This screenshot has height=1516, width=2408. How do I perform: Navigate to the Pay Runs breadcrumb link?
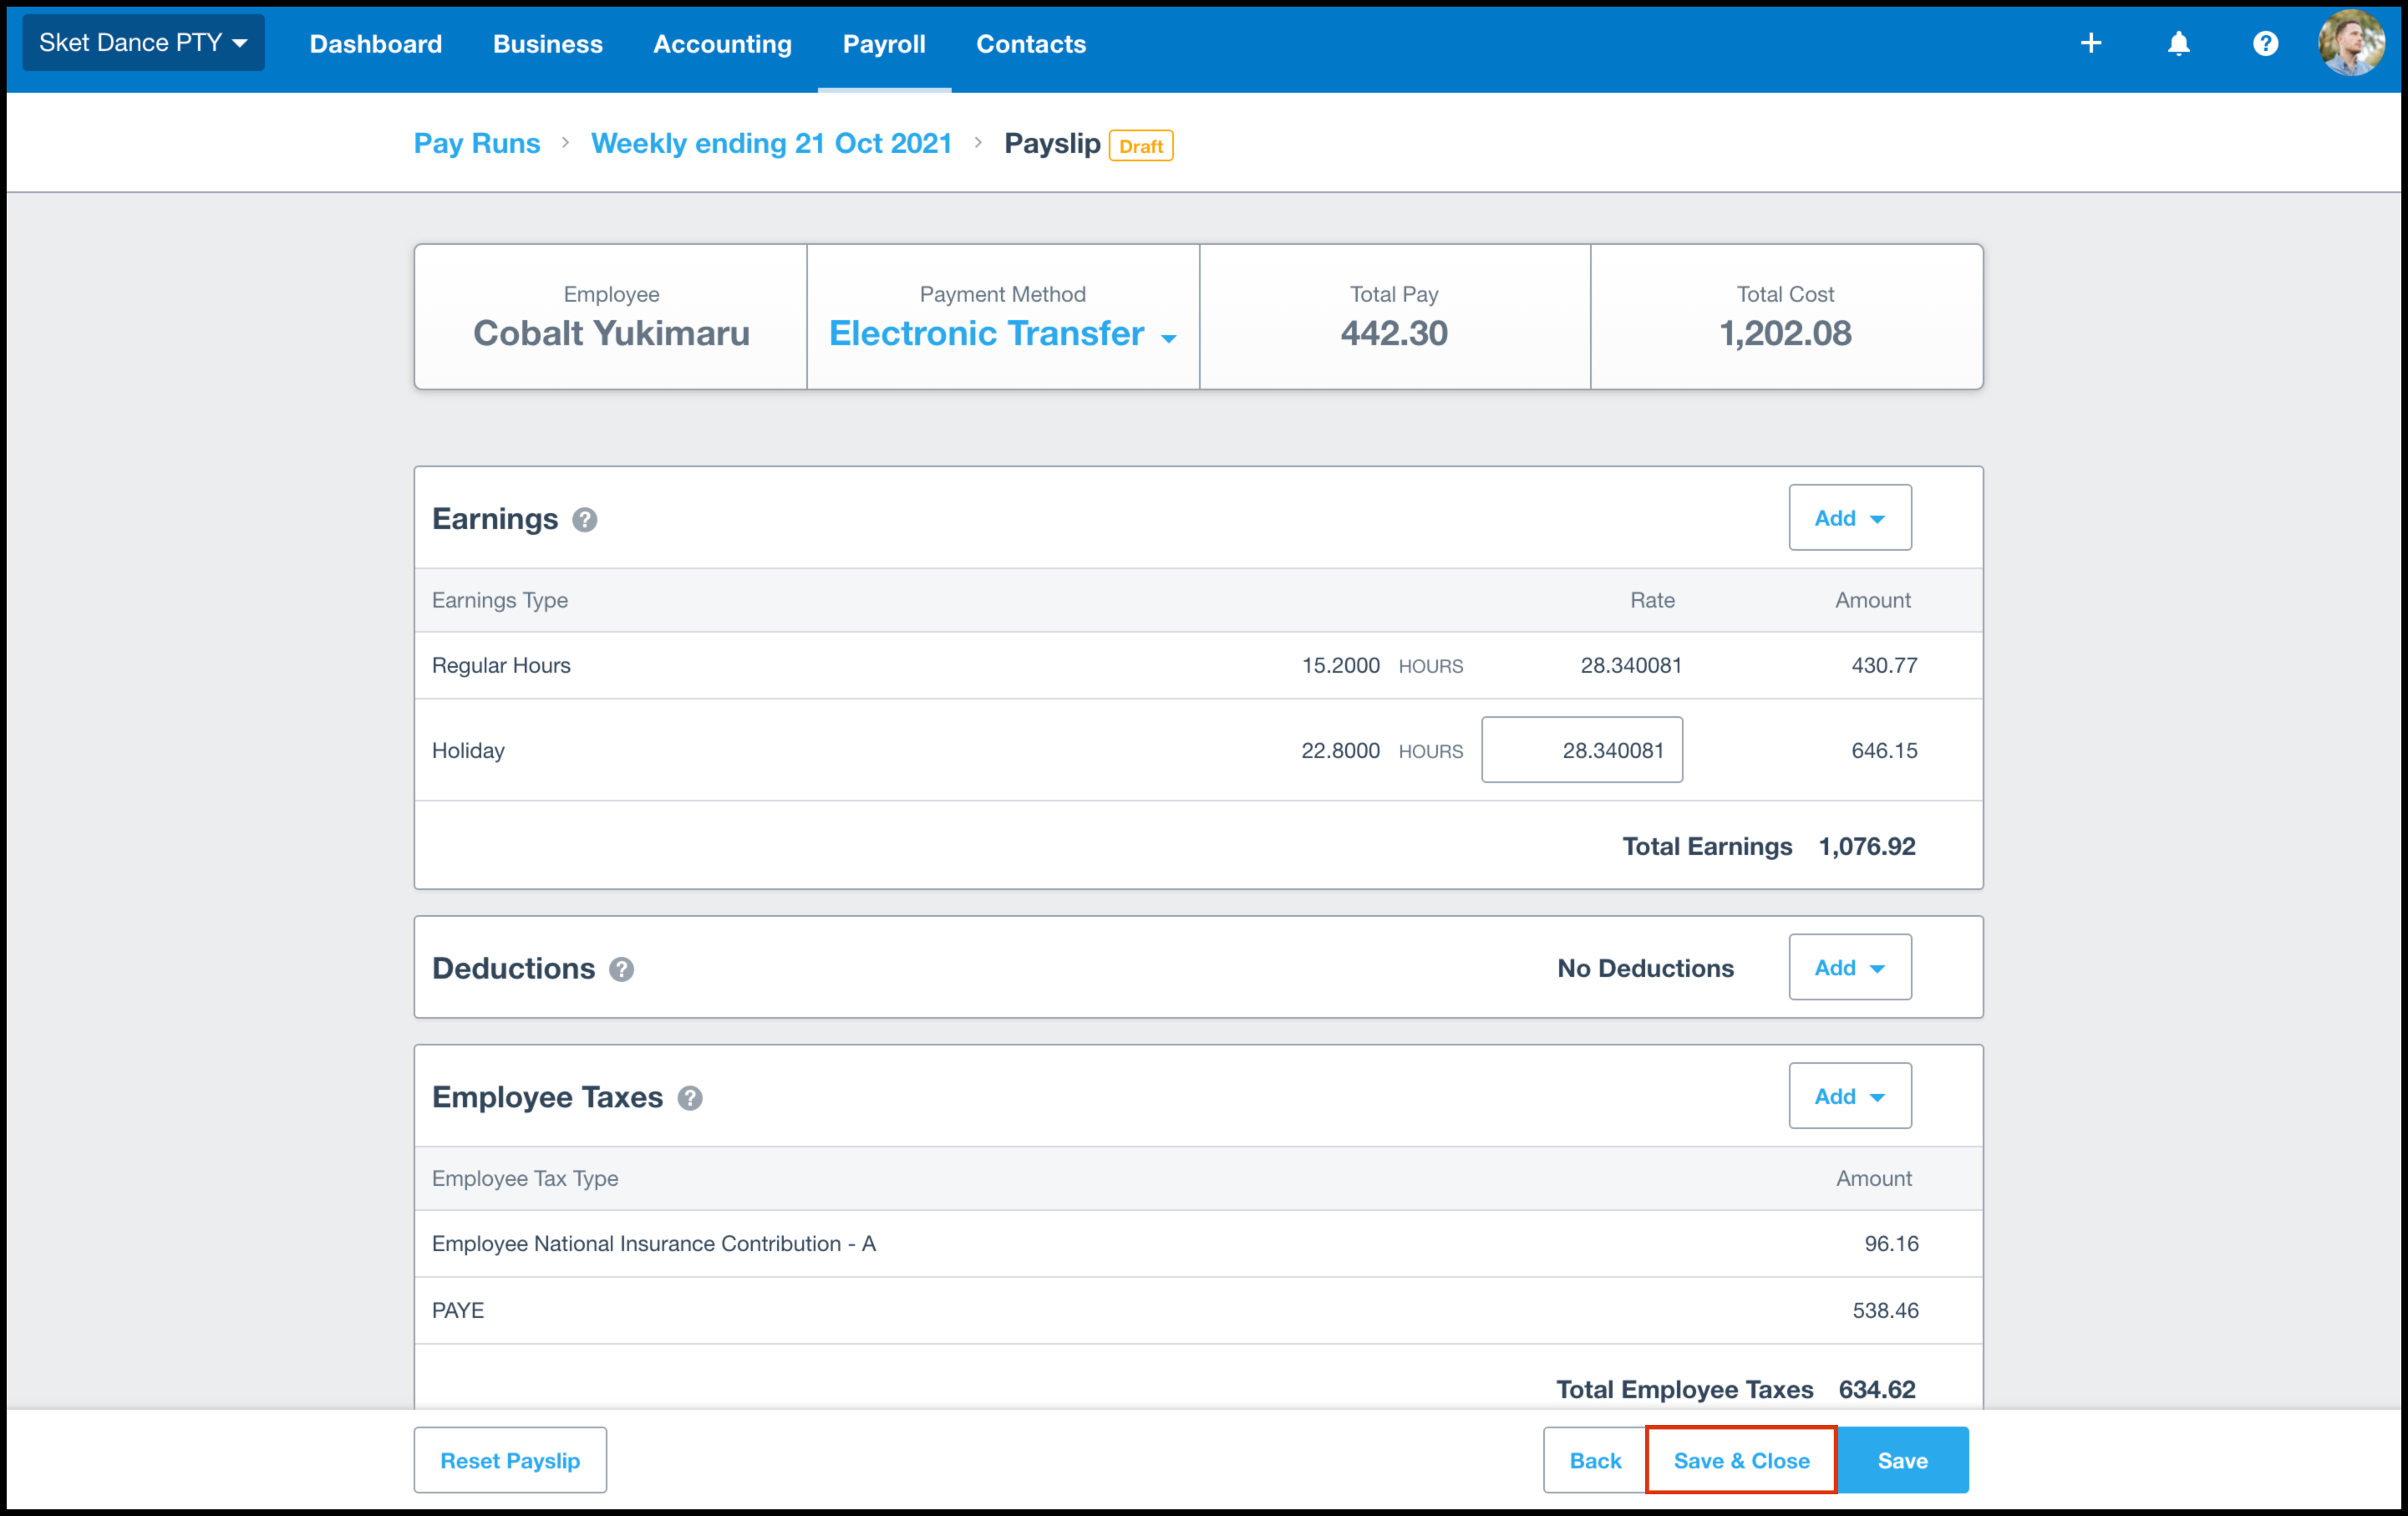pos(477,144)
